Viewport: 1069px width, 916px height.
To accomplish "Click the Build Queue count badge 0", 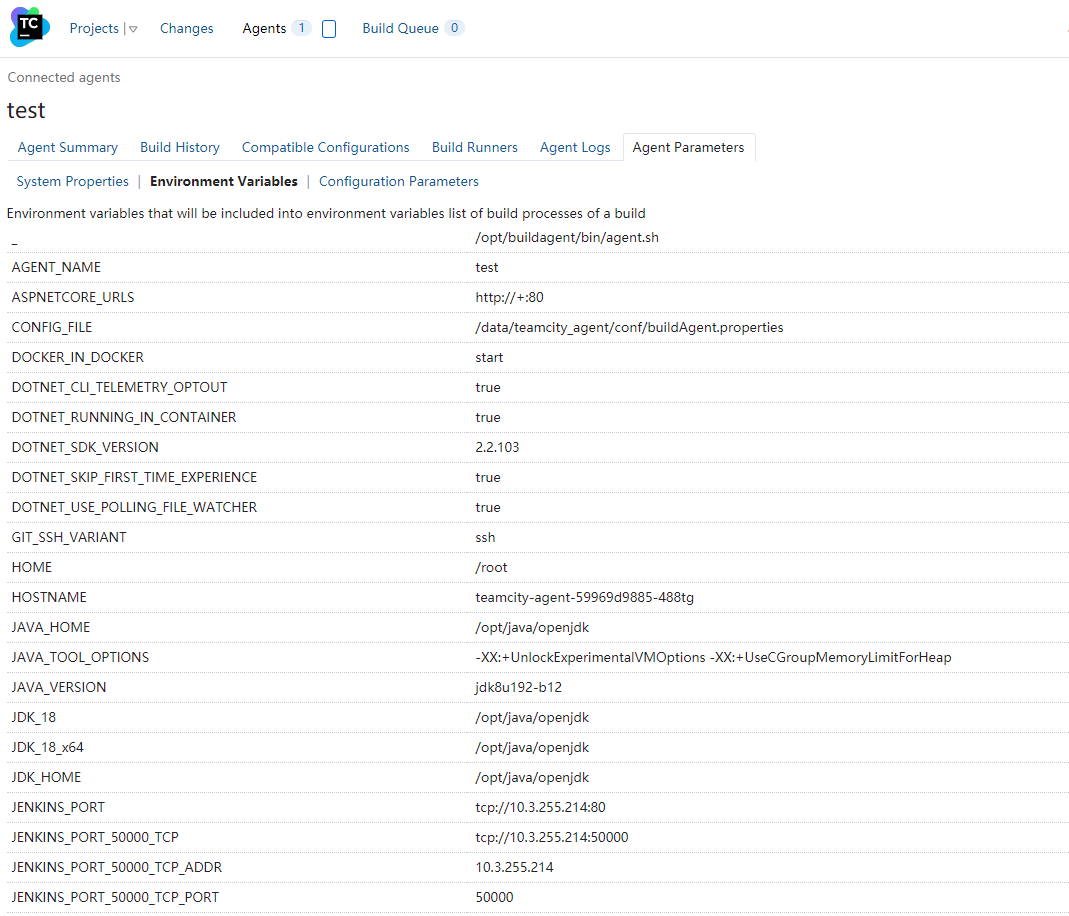I will pyautogui.click(x=454, y=28).
